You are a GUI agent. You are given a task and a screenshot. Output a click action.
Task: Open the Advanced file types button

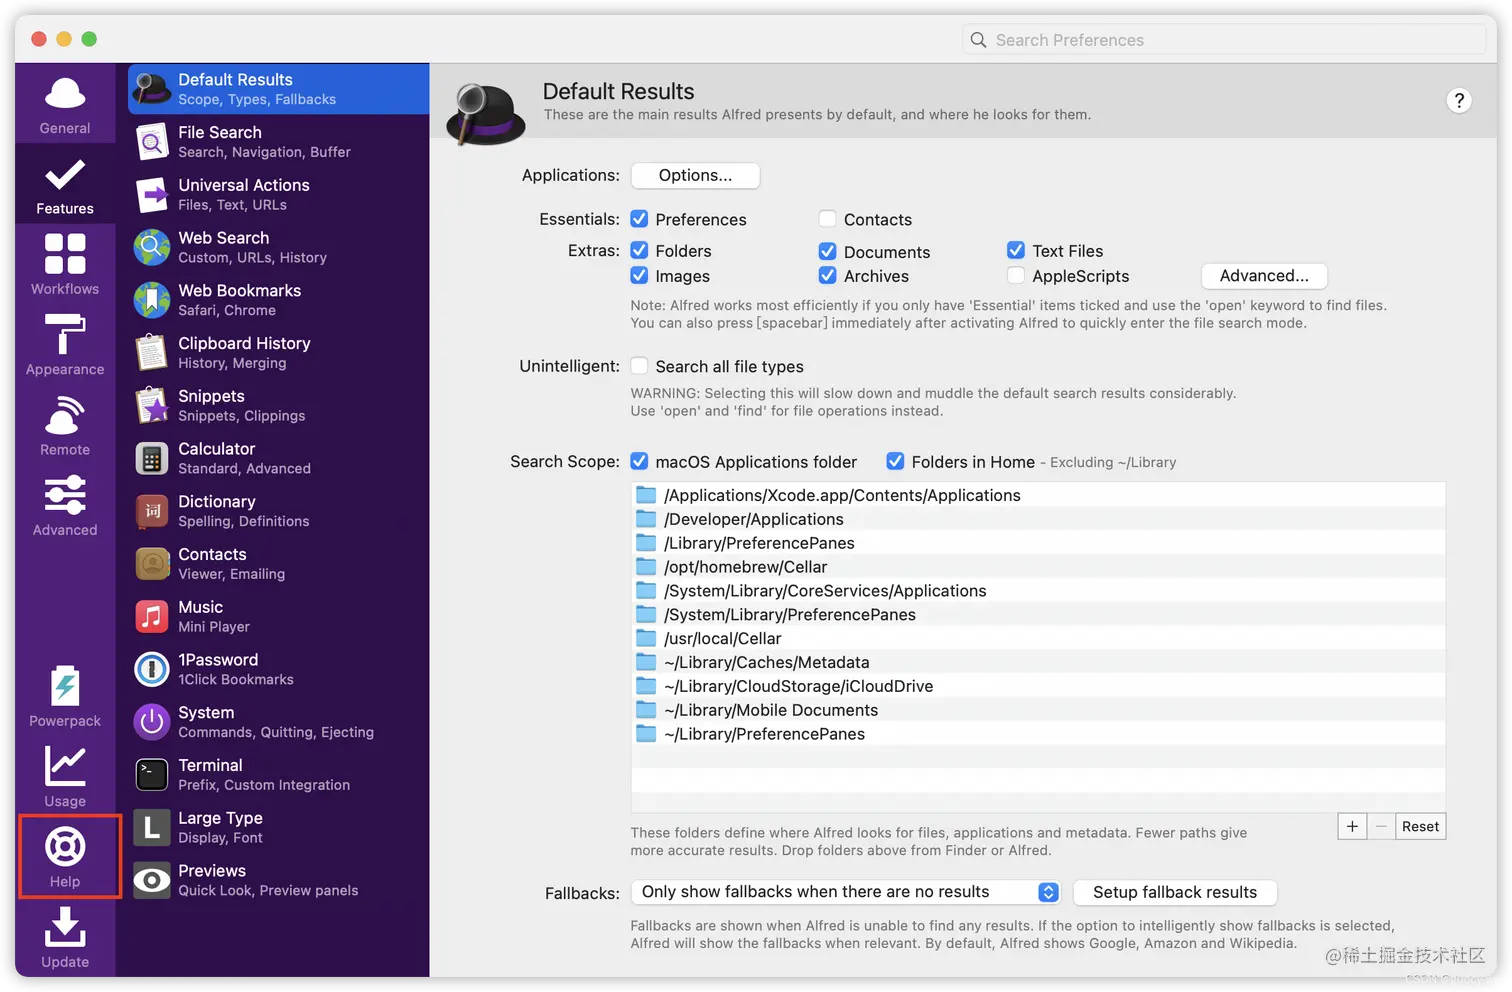point(1264,276)
